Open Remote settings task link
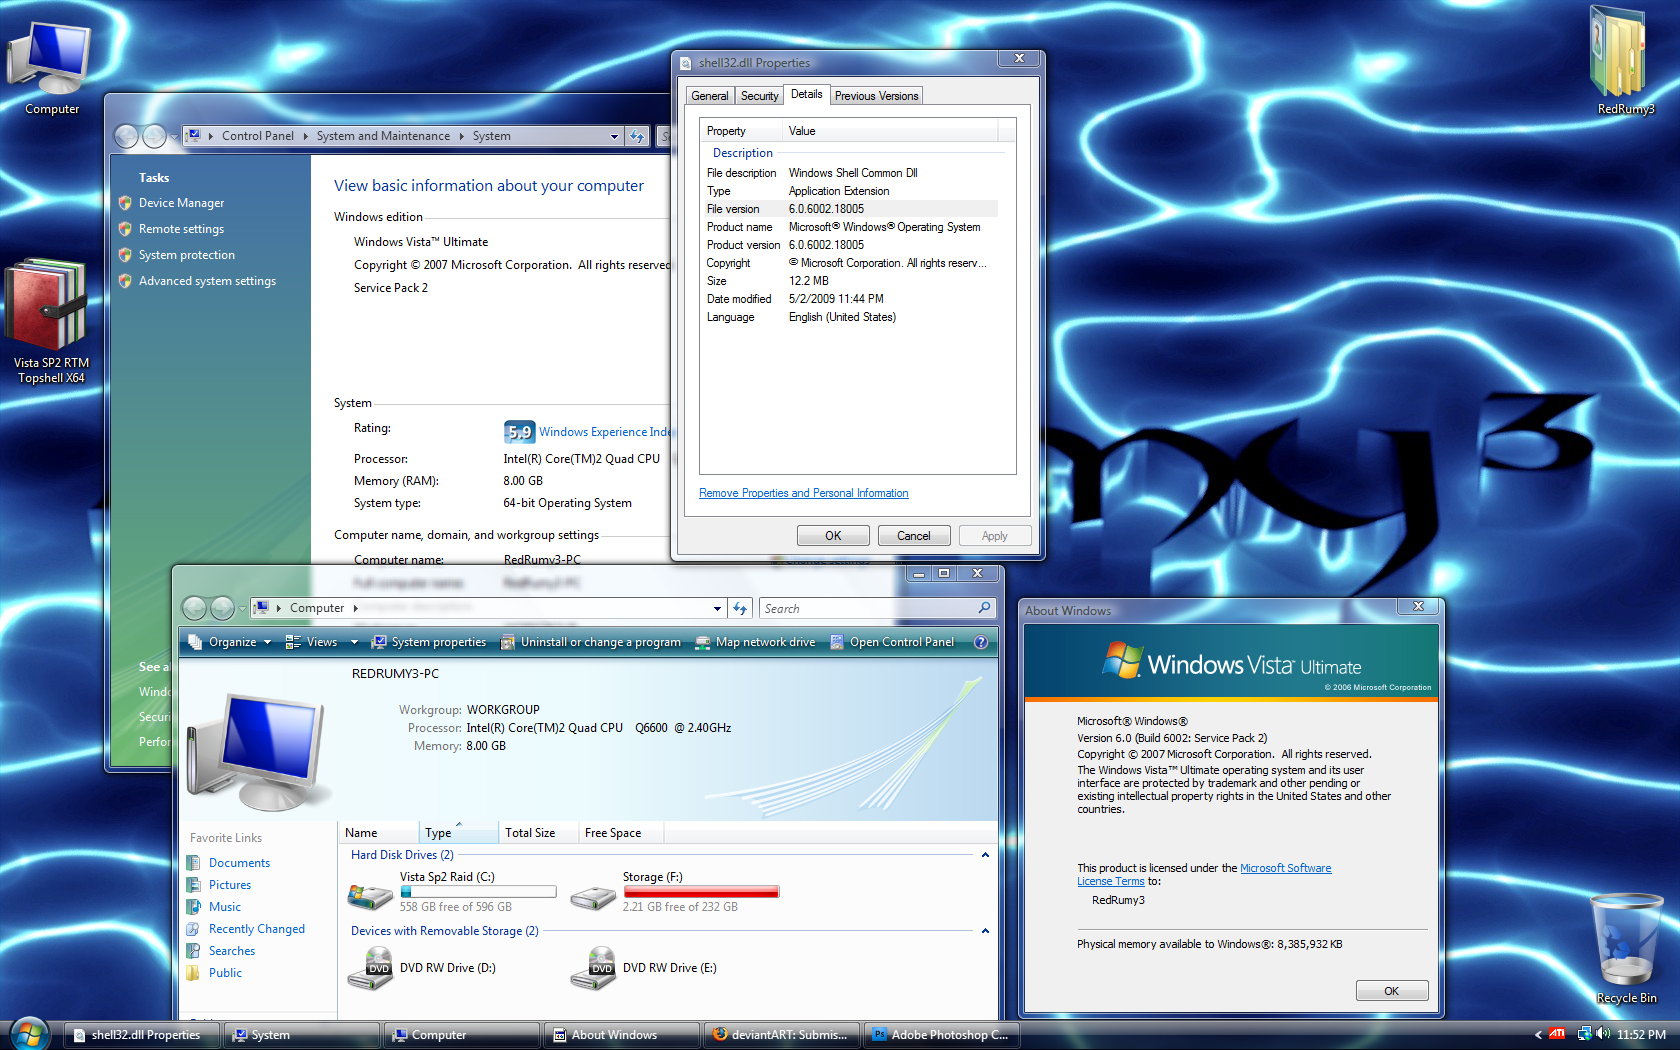Image resolution: width=1680 pixels, height=1050 pixels. coord(181,229)
